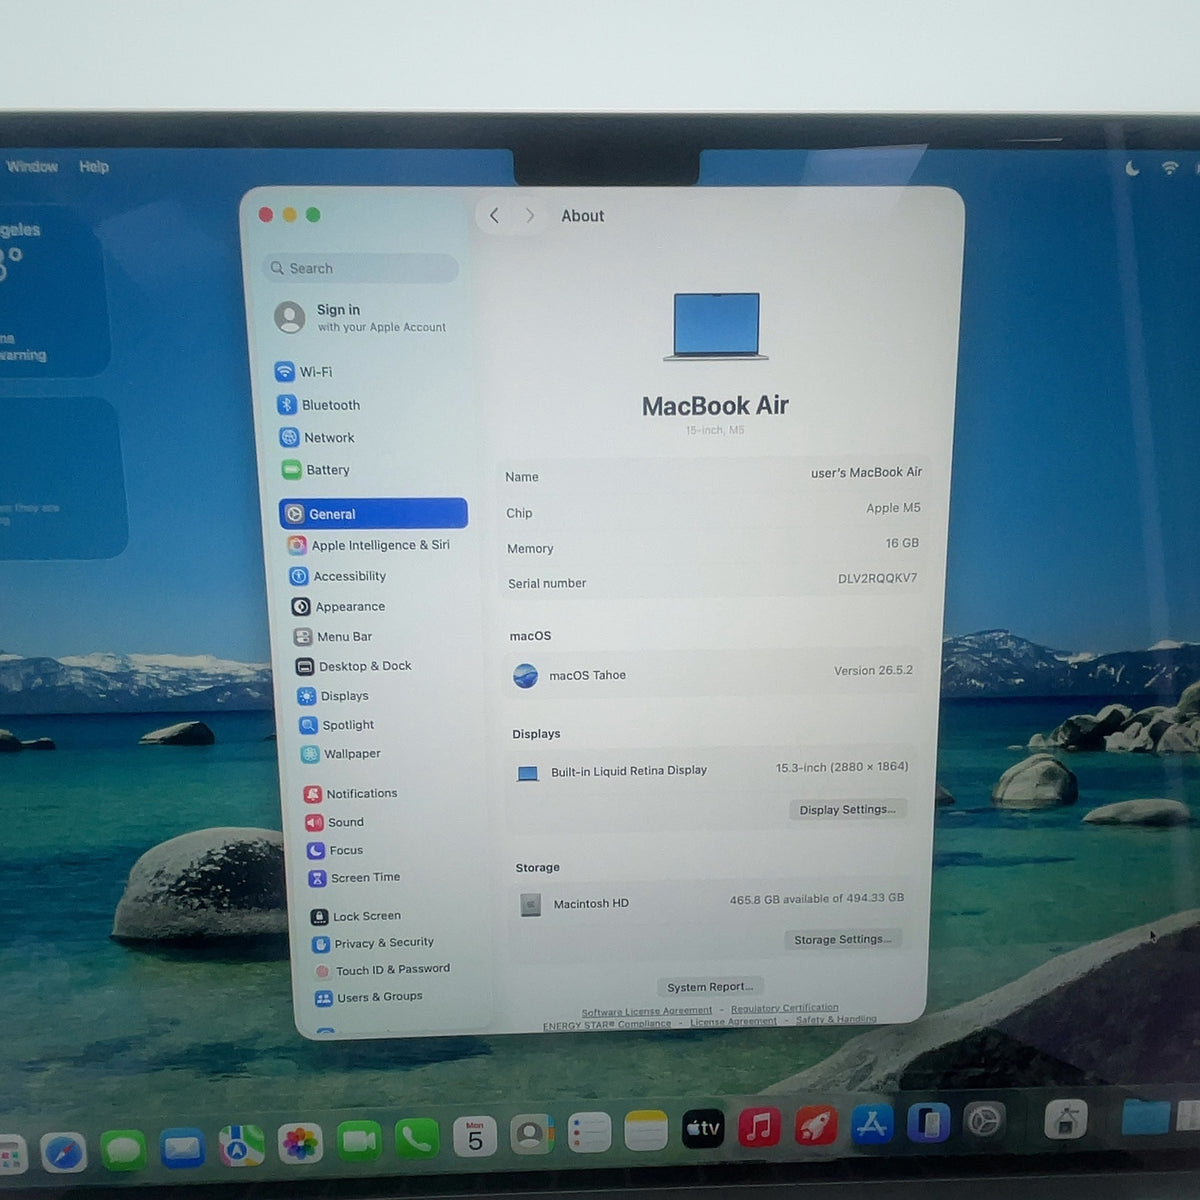
Task: Open the Software License Agreement link
Action: click(647, 1011)
